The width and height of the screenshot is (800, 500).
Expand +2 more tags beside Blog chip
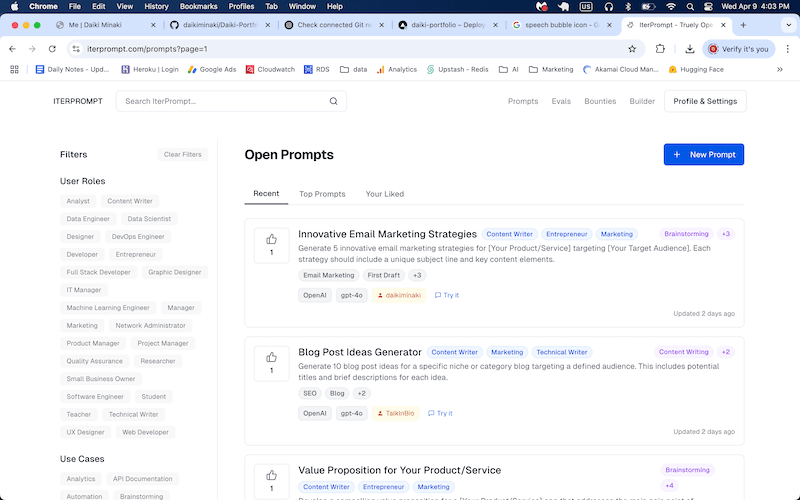click(361, 393)
